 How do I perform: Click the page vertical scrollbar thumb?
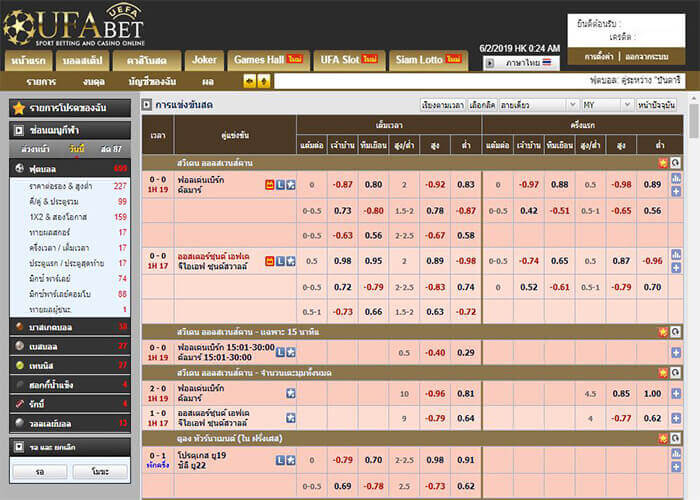tap(693, 121)
